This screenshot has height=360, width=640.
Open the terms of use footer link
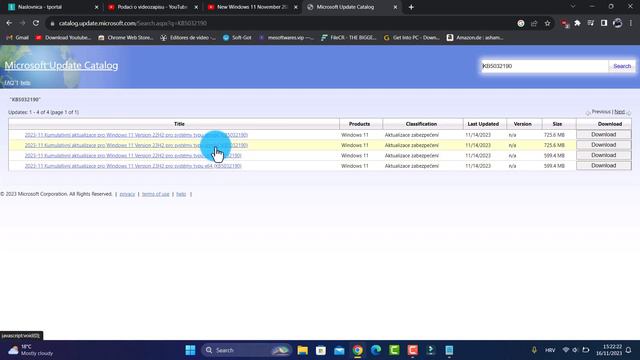[x=156, y=194]
